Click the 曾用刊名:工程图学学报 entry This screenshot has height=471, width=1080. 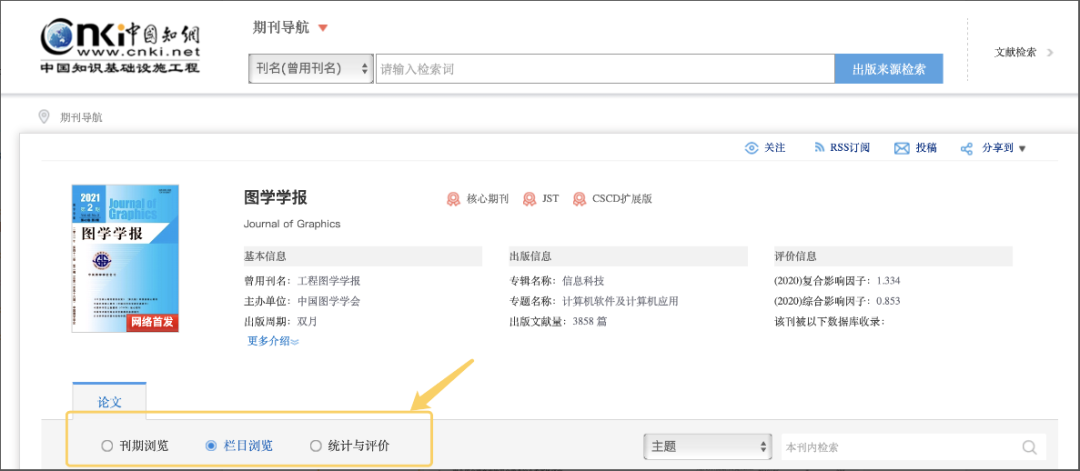pyautogui.click(x=302, y=281)
